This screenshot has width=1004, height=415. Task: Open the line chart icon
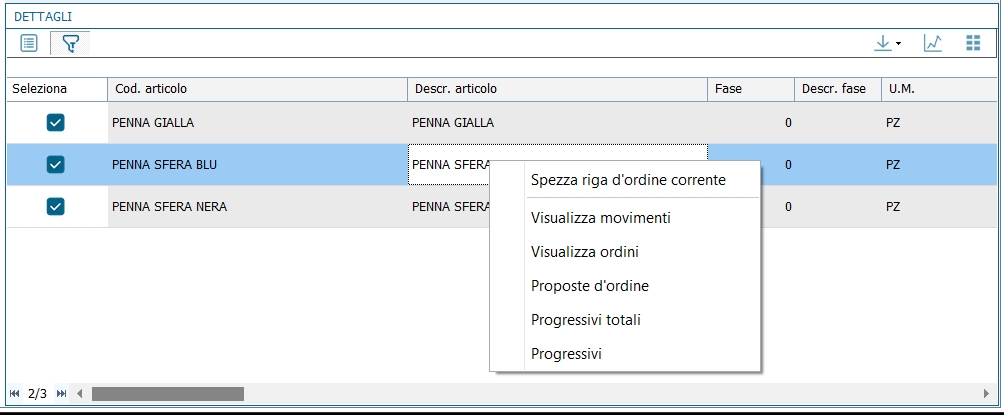(932, 43)
